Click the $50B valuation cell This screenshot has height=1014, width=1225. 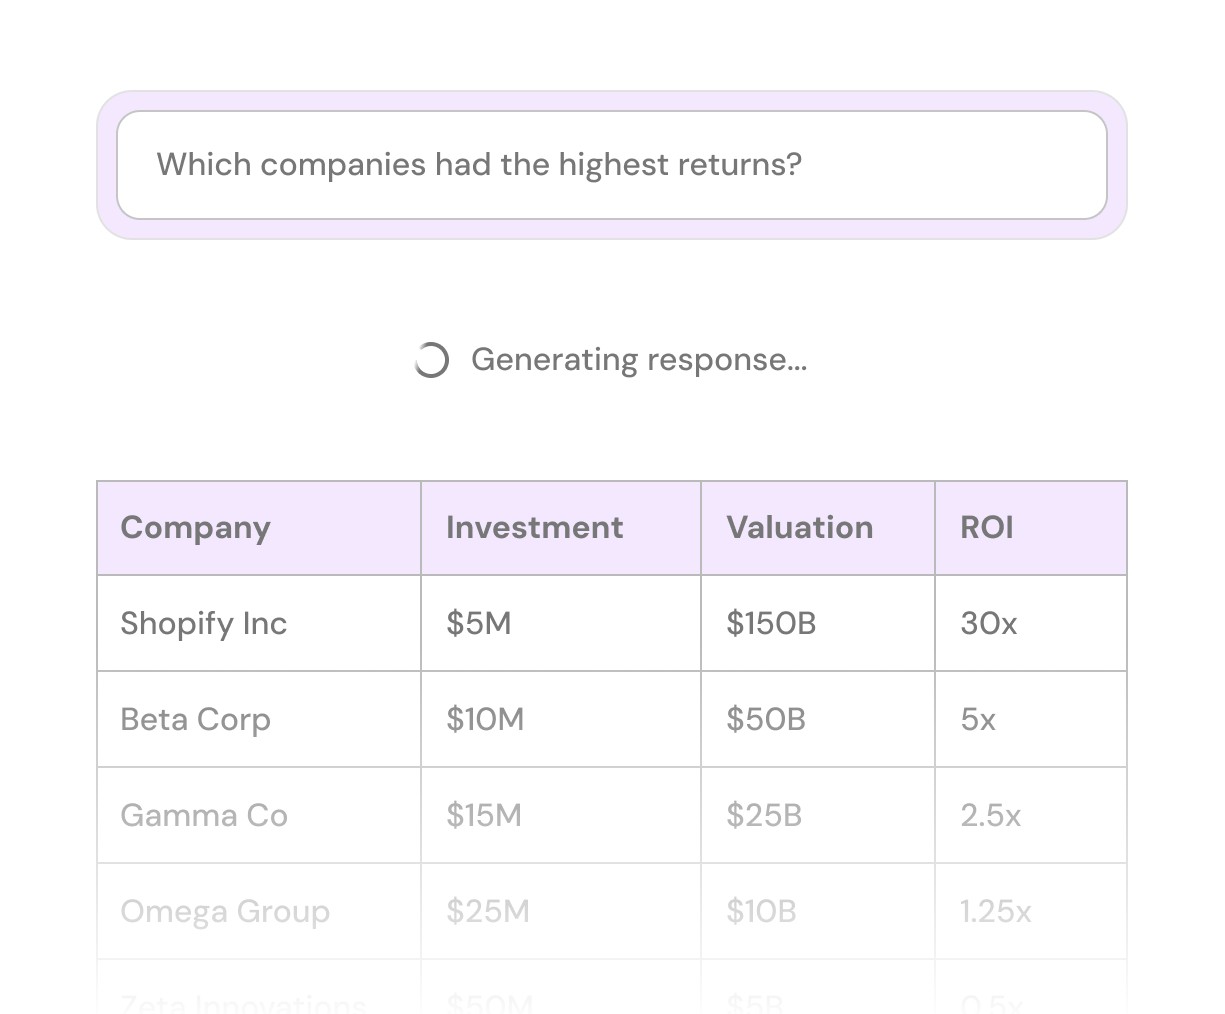tap(818, 719)
